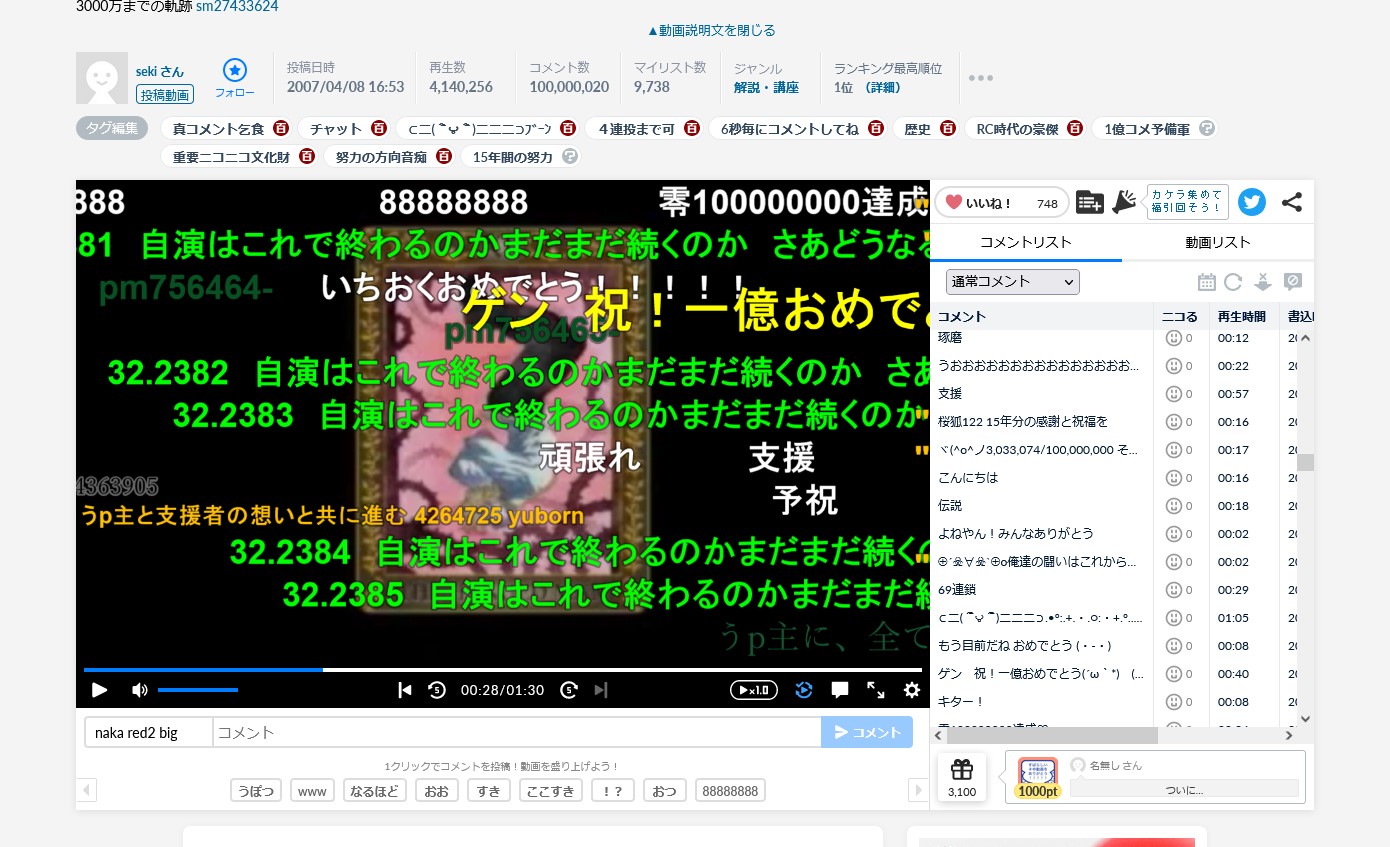Nicoru smiley for 69連鎖 comment
Screen dimensions: 1390x847
click(x=1174, y=590)
